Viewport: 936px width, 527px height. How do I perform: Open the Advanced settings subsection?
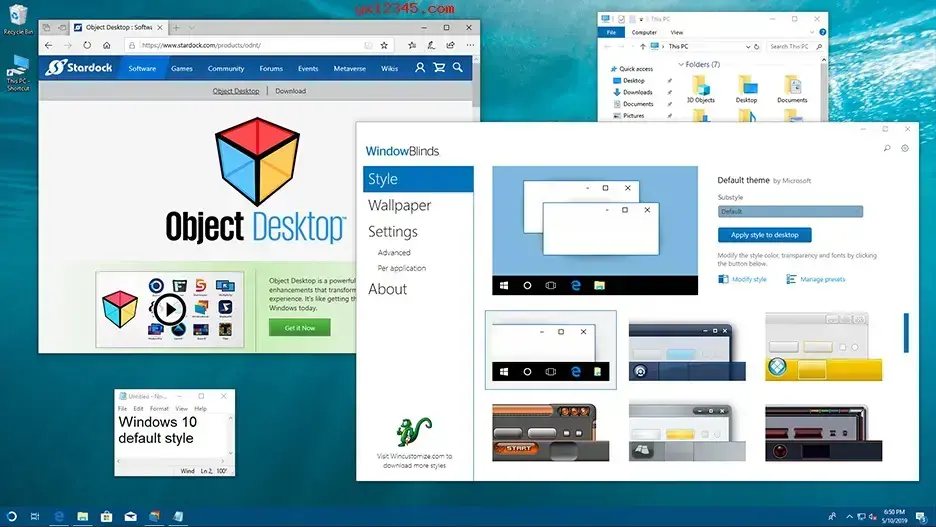coord(394,252)
